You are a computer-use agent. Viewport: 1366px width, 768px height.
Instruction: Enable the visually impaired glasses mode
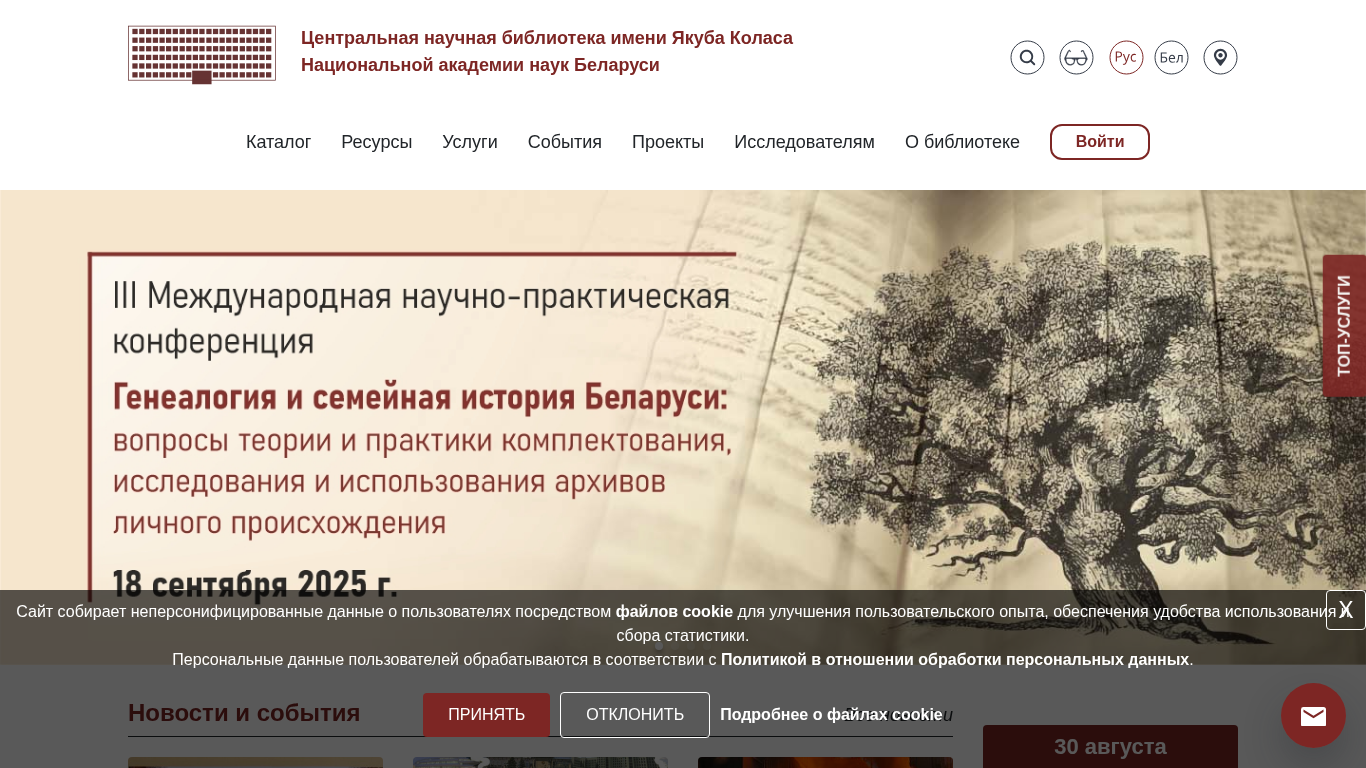[x=1076, y=57]
